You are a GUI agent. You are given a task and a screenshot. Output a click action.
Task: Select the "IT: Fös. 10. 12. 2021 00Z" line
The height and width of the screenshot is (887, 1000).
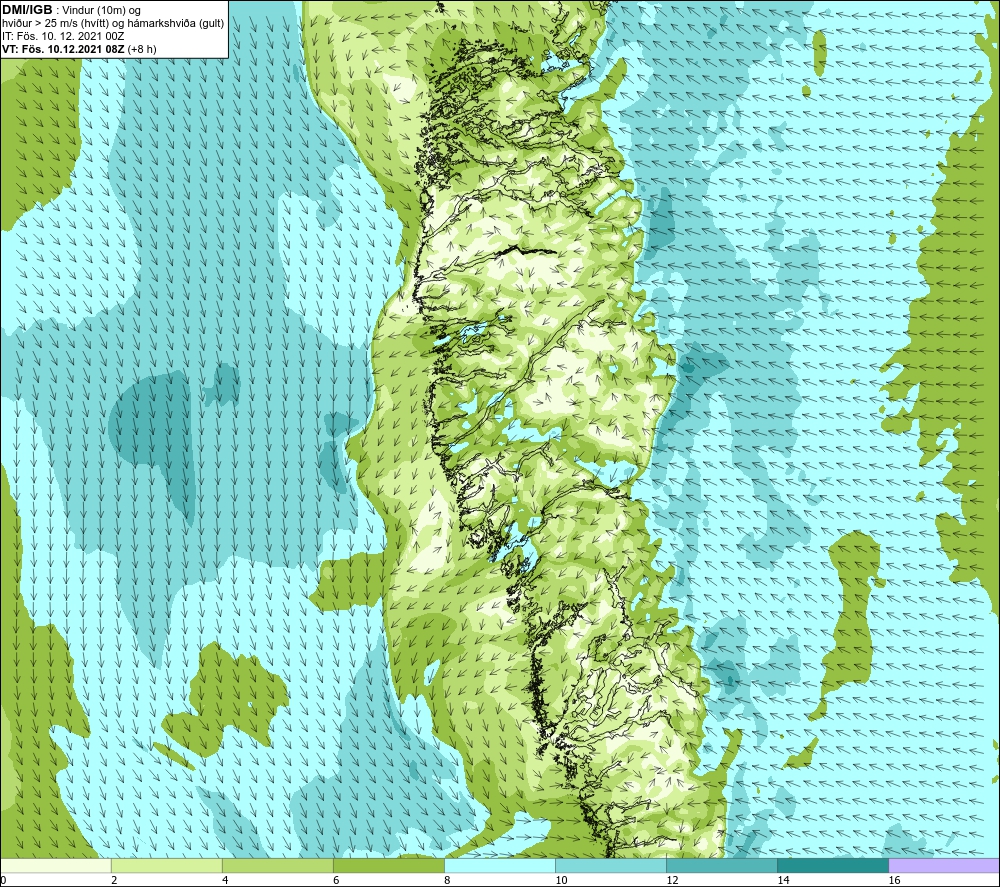[62, 36]
